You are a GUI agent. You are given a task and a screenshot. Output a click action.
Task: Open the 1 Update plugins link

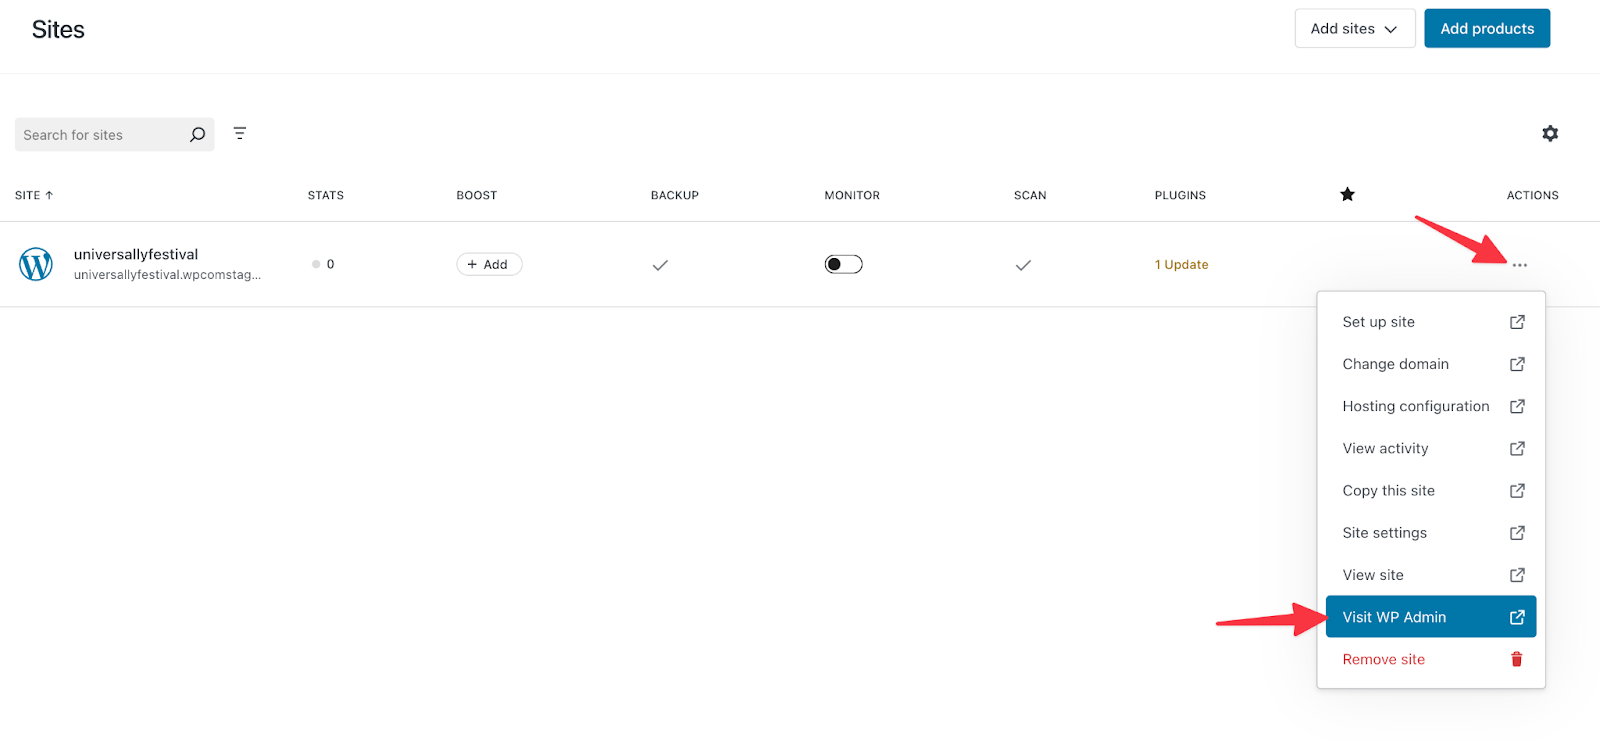[x=1181, y=265]
